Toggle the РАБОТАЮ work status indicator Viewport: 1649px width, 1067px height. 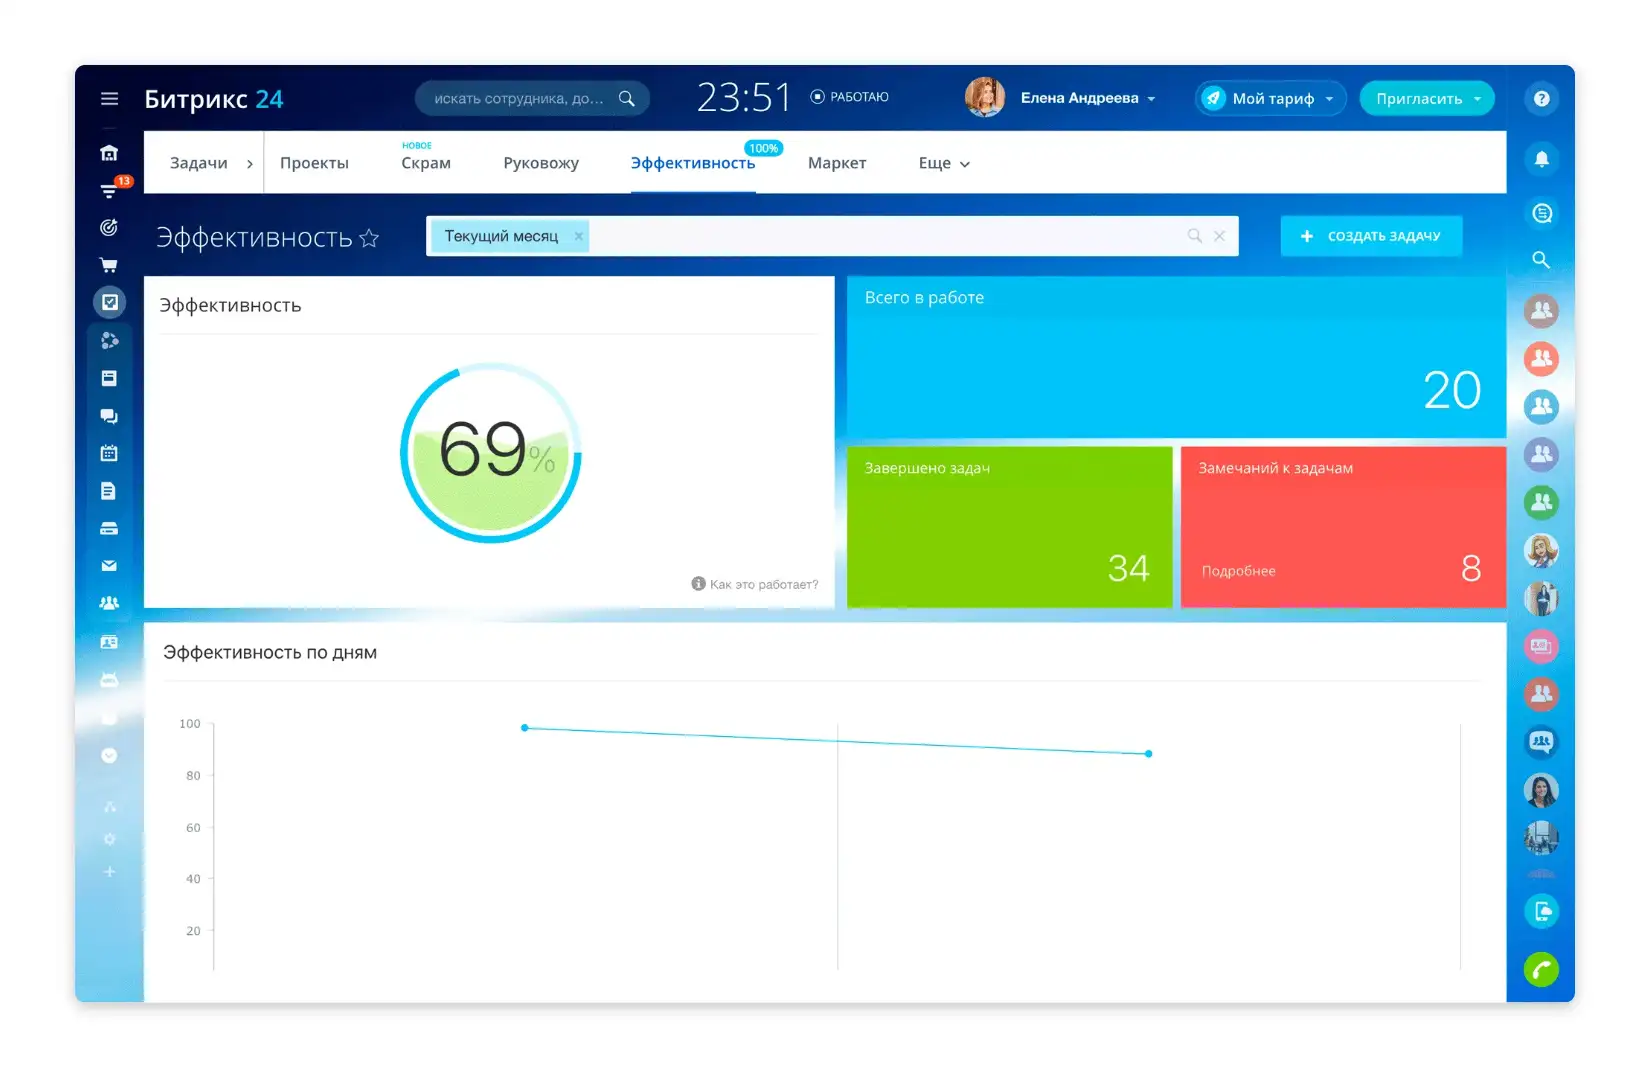point(849,97)
